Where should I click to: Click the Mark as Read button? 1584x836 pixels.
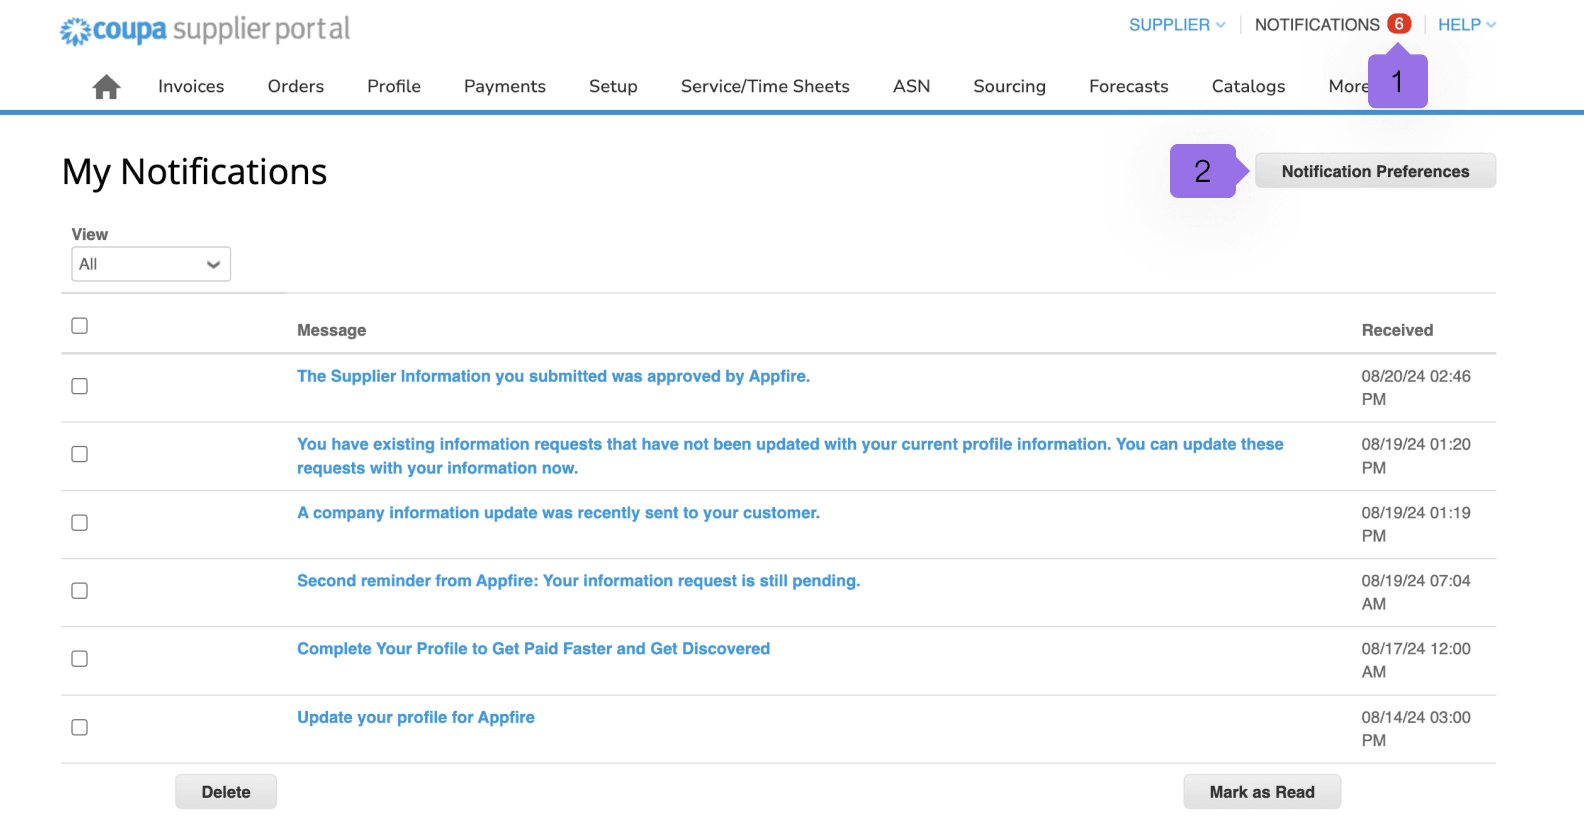(1262, 792)
